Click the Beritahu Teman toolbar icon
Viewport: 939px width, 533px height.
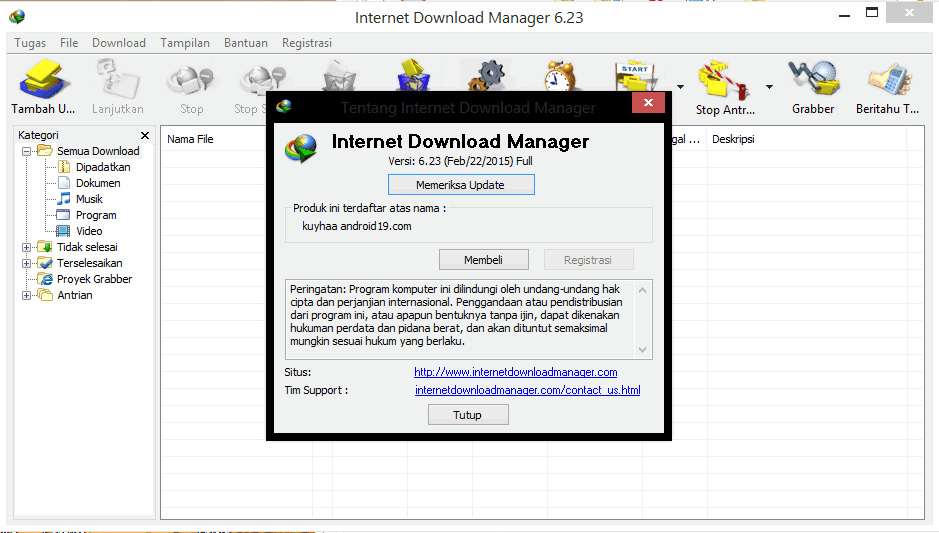click(x=889, y=79)
